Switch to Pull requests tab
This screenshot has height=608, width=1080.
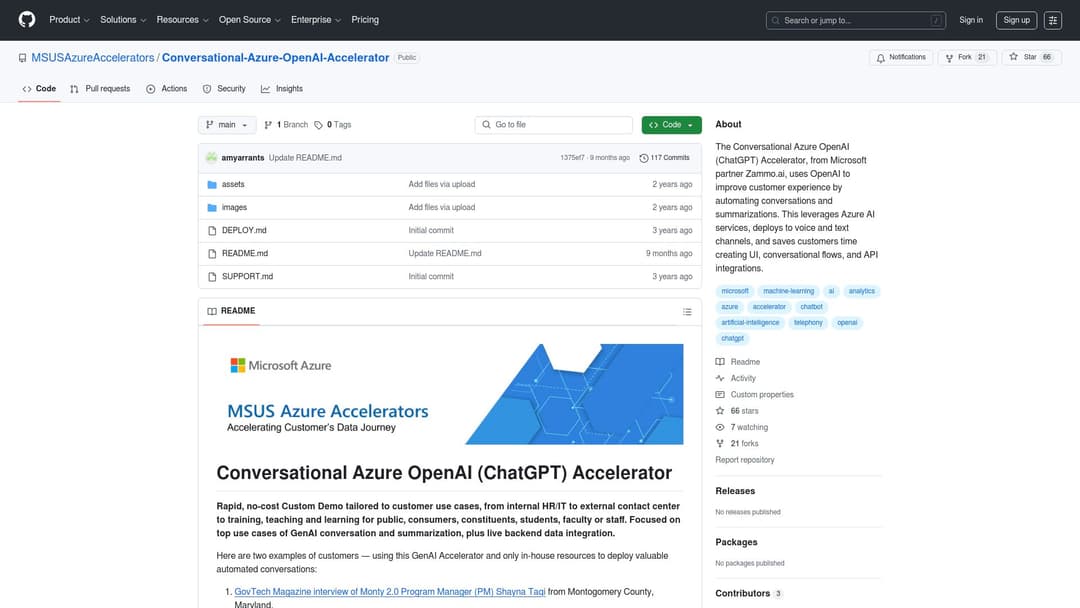click(x=100, y=89)
